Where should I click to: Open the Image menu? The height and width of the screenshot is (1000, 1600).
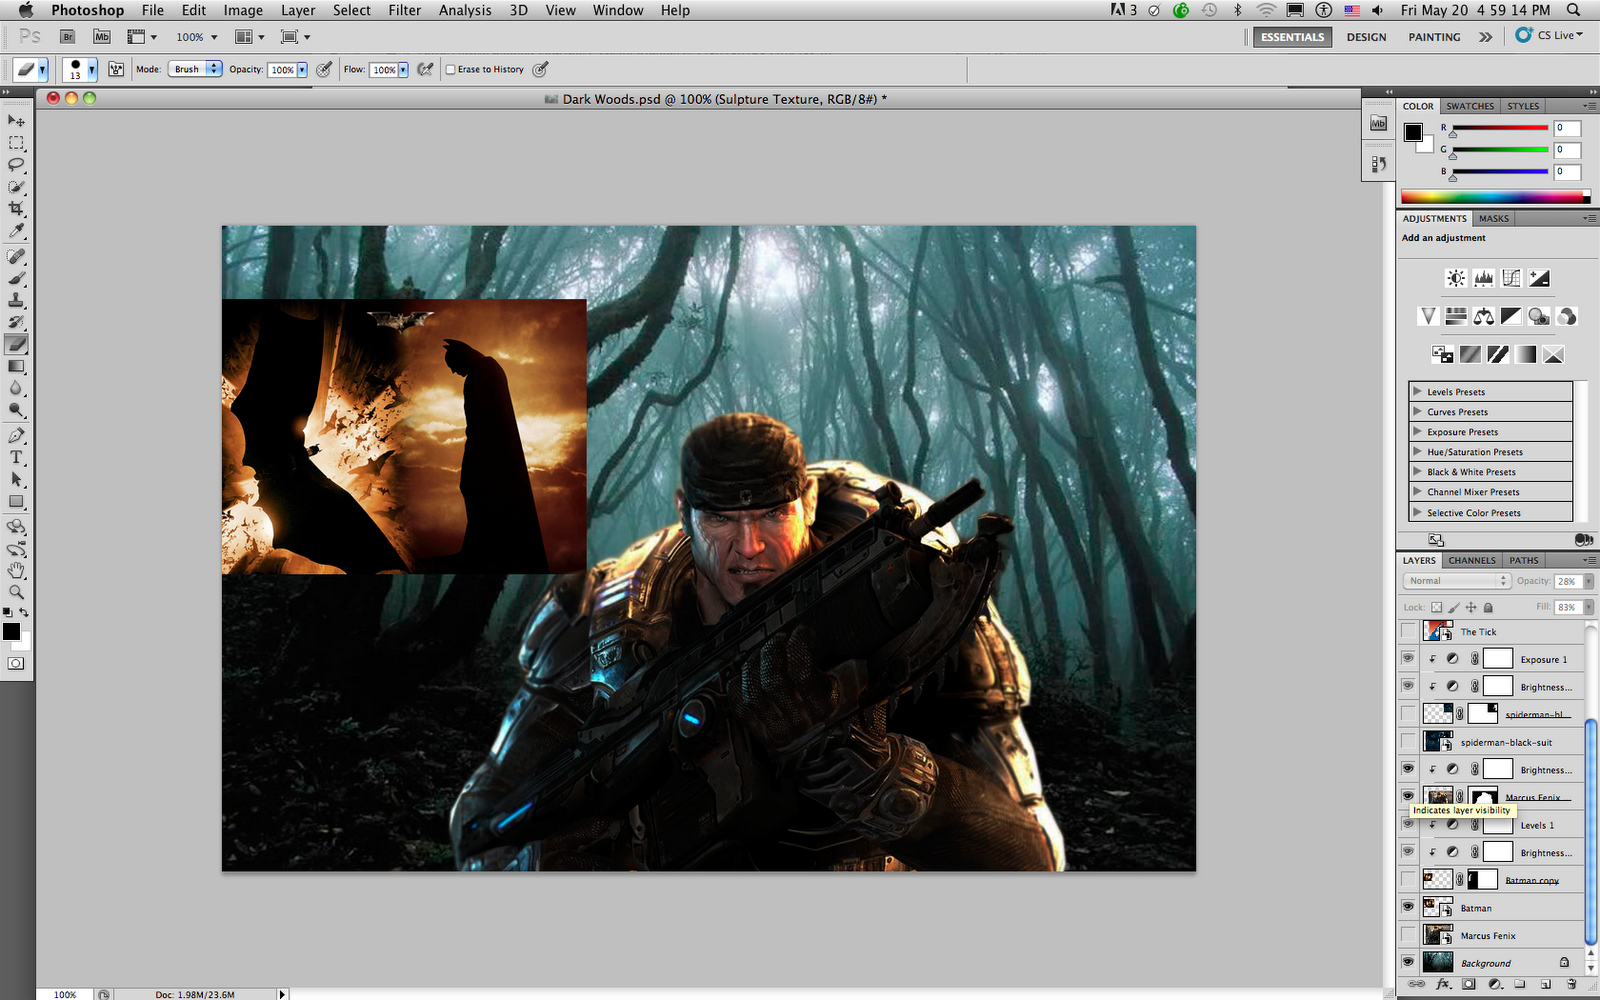click(243, 10)
